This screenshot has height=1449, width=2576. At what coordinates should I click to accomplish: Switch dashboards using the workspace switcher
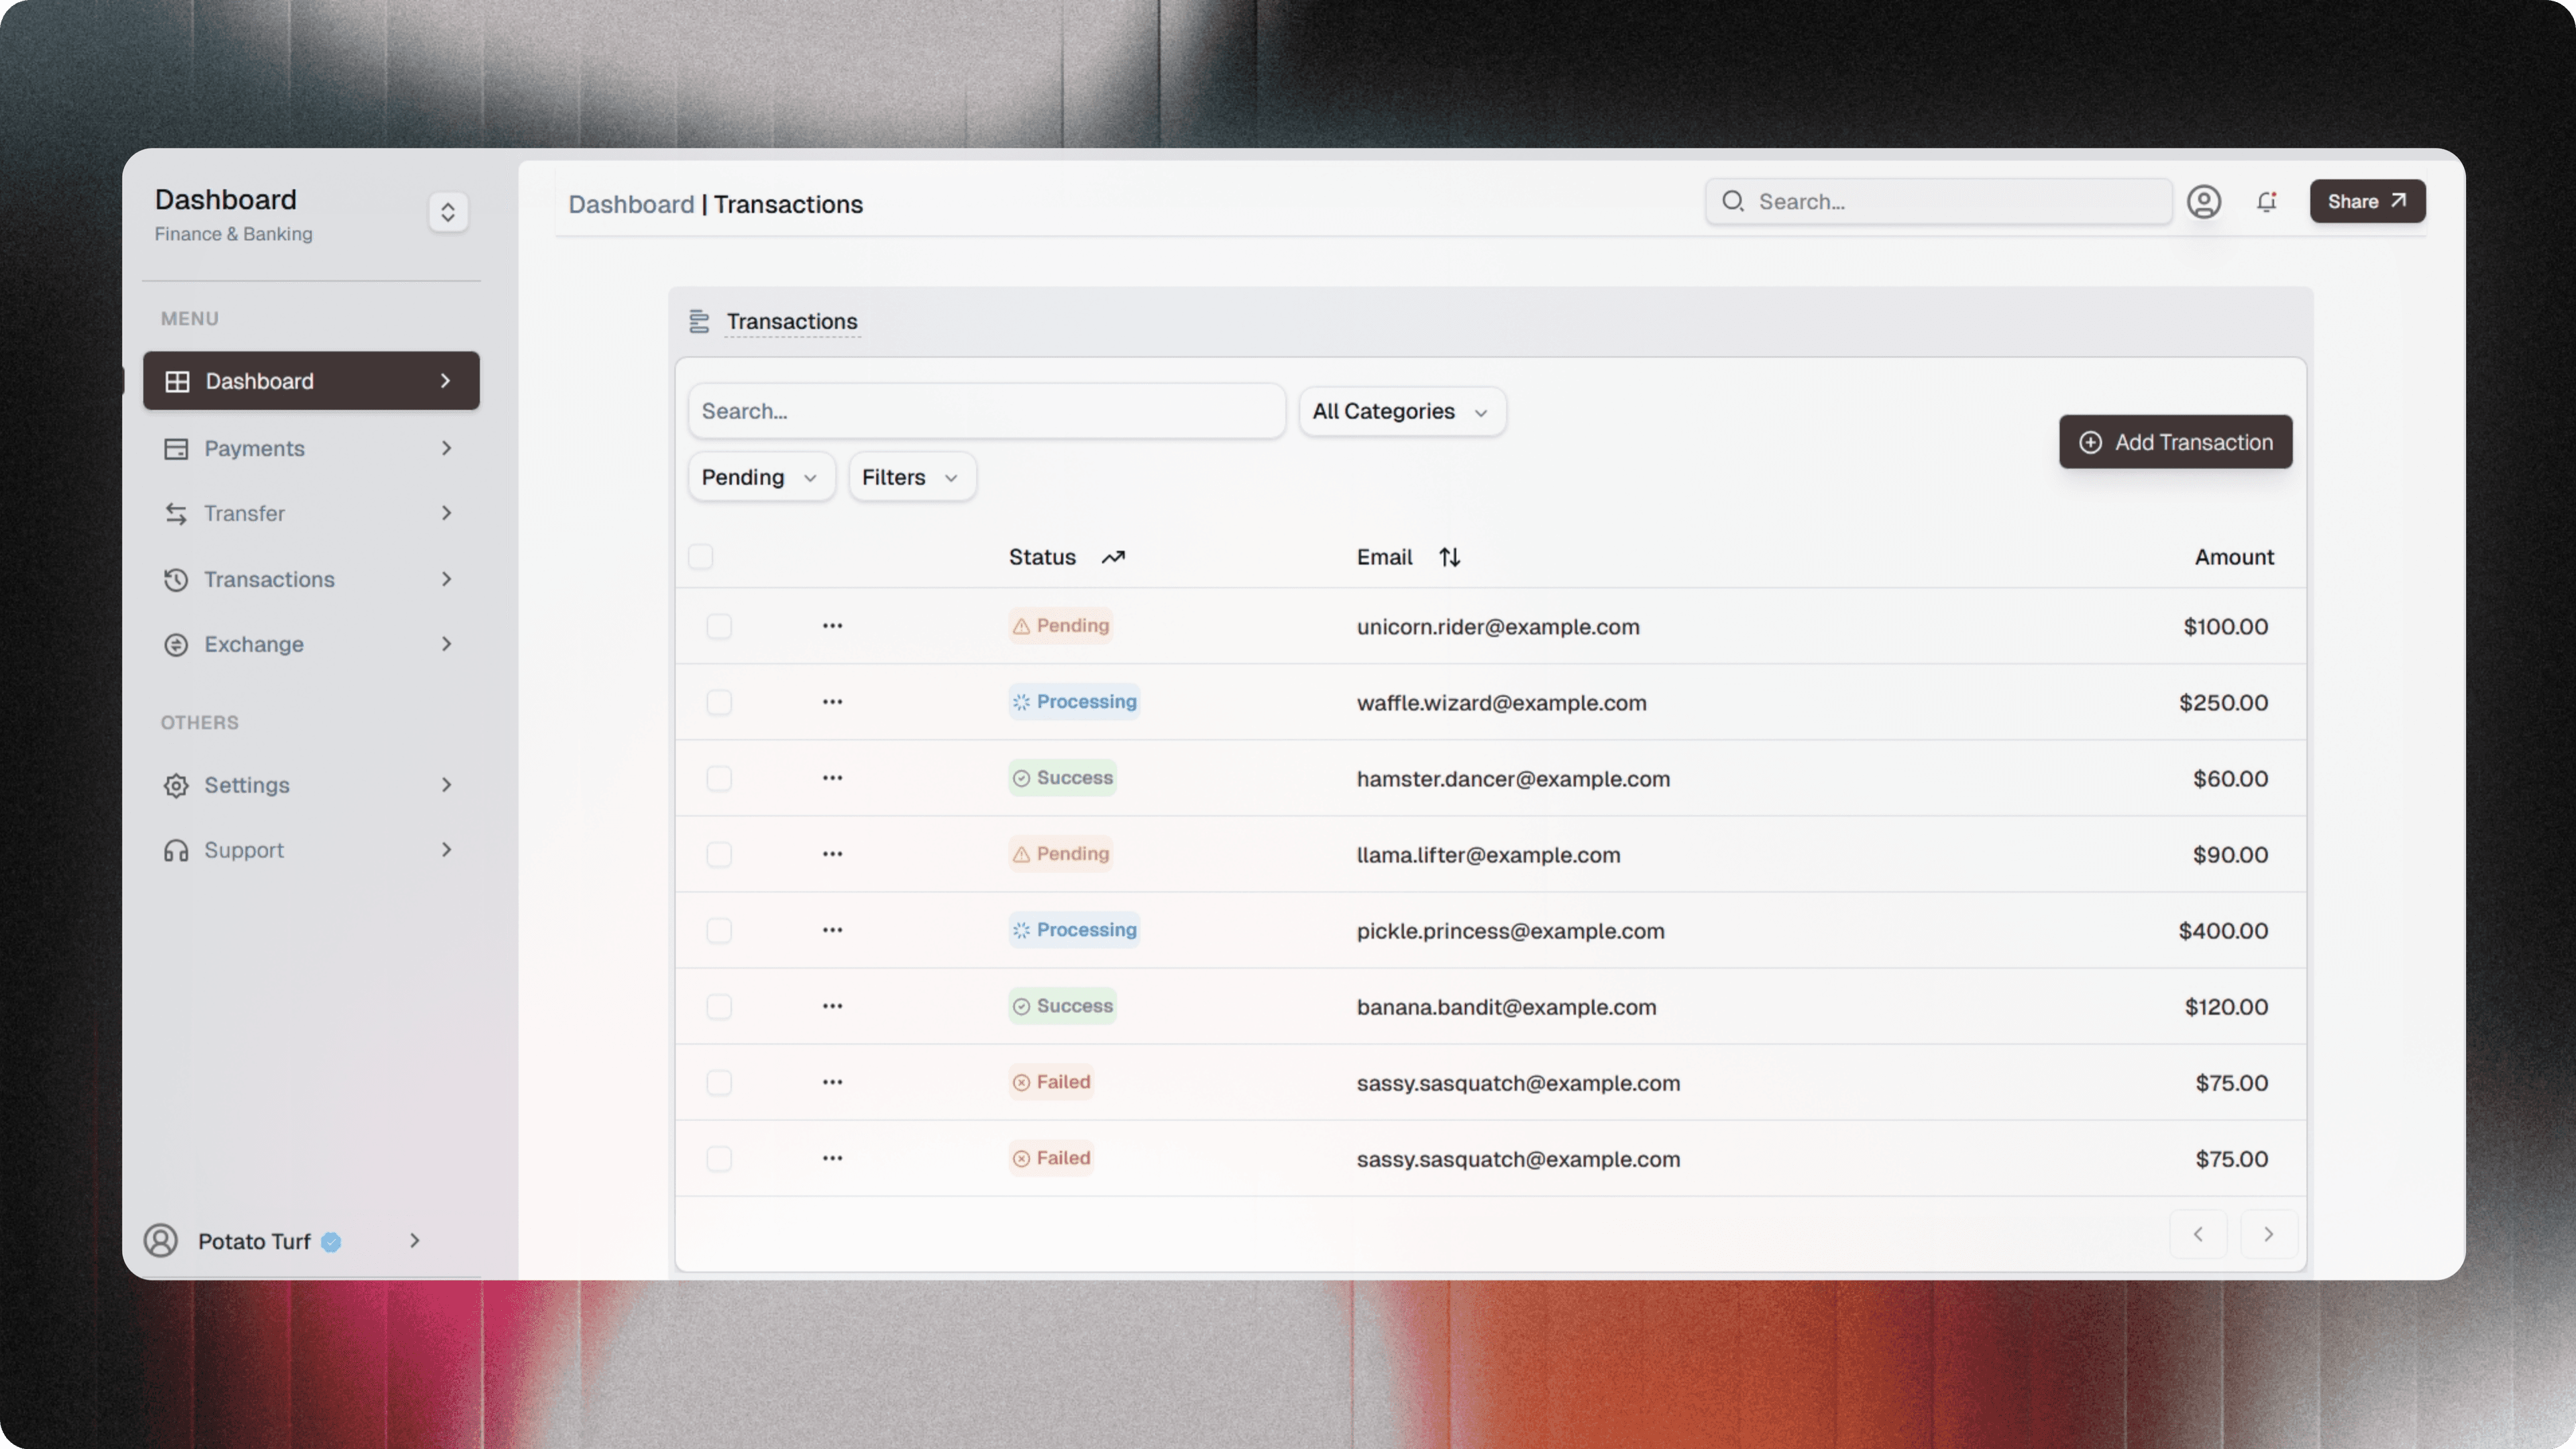pyautogui.click(x=448, y=211)
